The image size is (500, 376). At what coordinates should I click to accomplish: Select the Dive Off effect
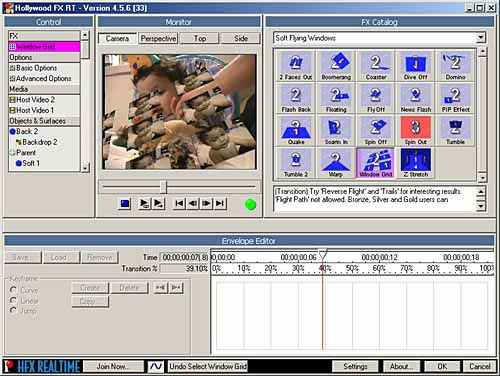pyautogui.click(x=415, y=66)
